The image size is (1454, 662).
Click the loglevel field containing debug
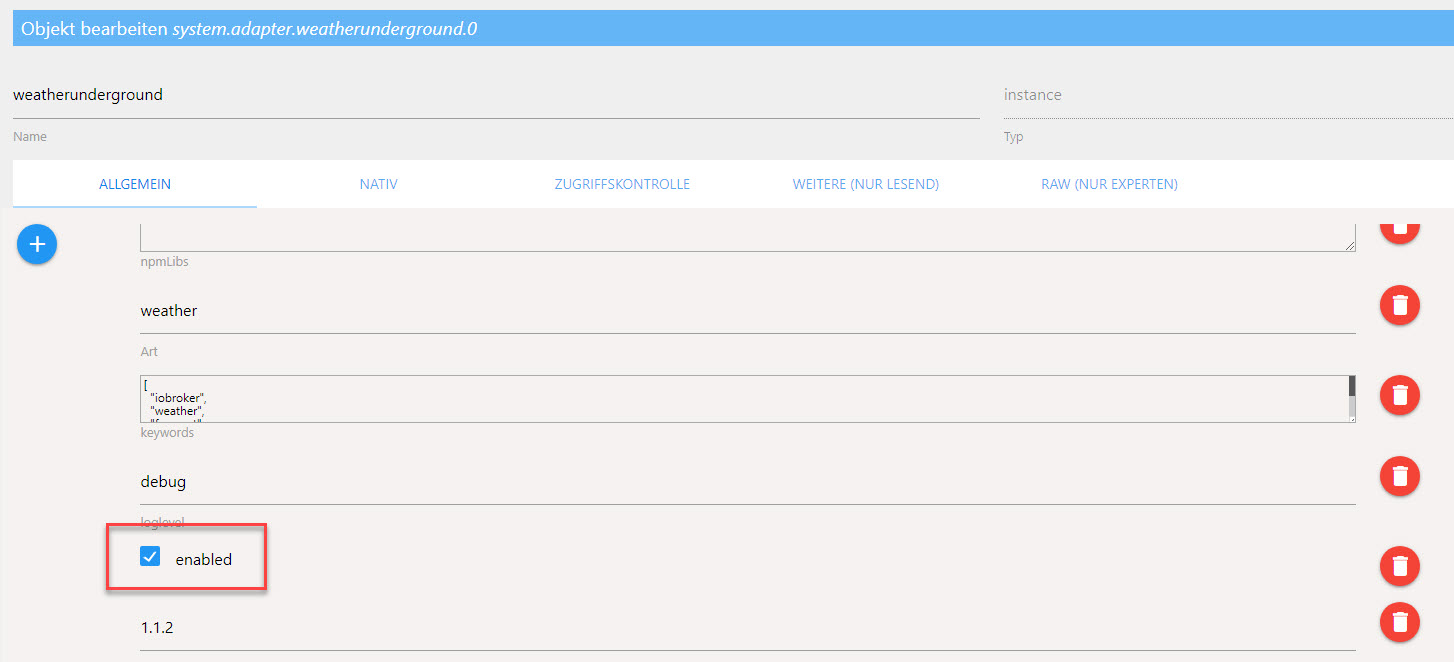click(748, 482)
